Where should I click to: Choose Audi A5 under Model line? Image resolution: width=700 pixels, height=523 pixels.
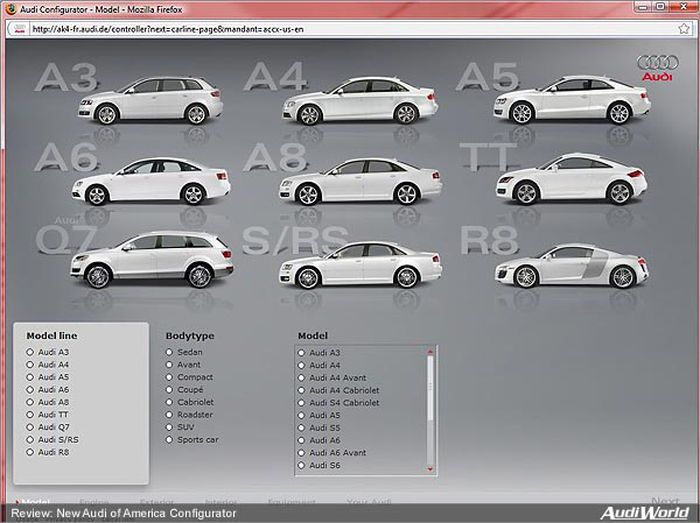click(x=47, y=377)
